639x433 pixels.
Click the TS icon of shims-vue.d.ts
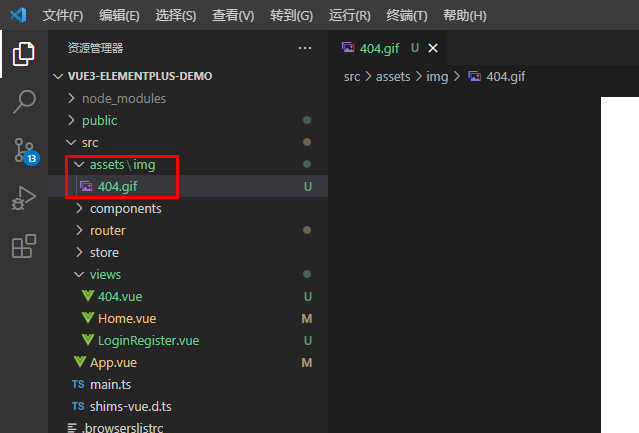78,406
